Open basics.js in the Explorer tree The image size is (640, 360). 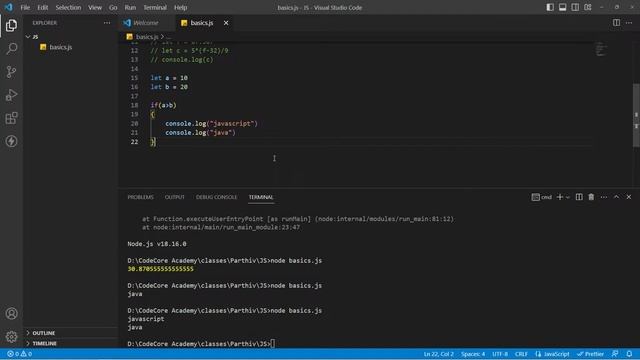[x=70, y=47]
